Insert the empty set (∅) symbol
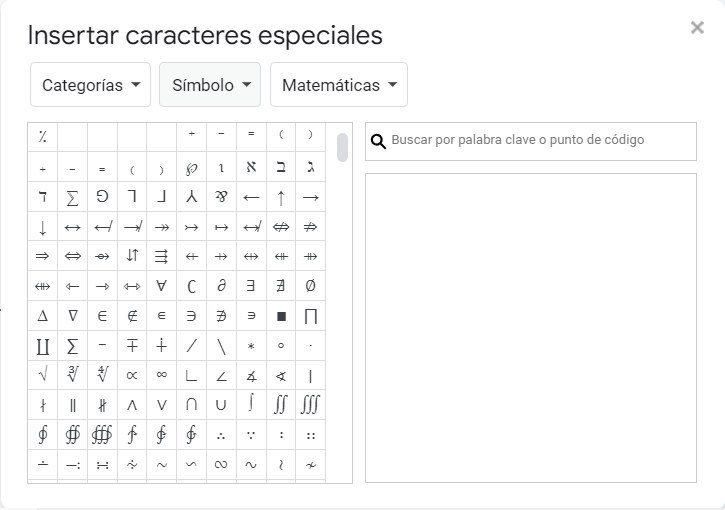The height and width of the screenshot is (510, 725). pyautogui.click(x=310, y=286)
